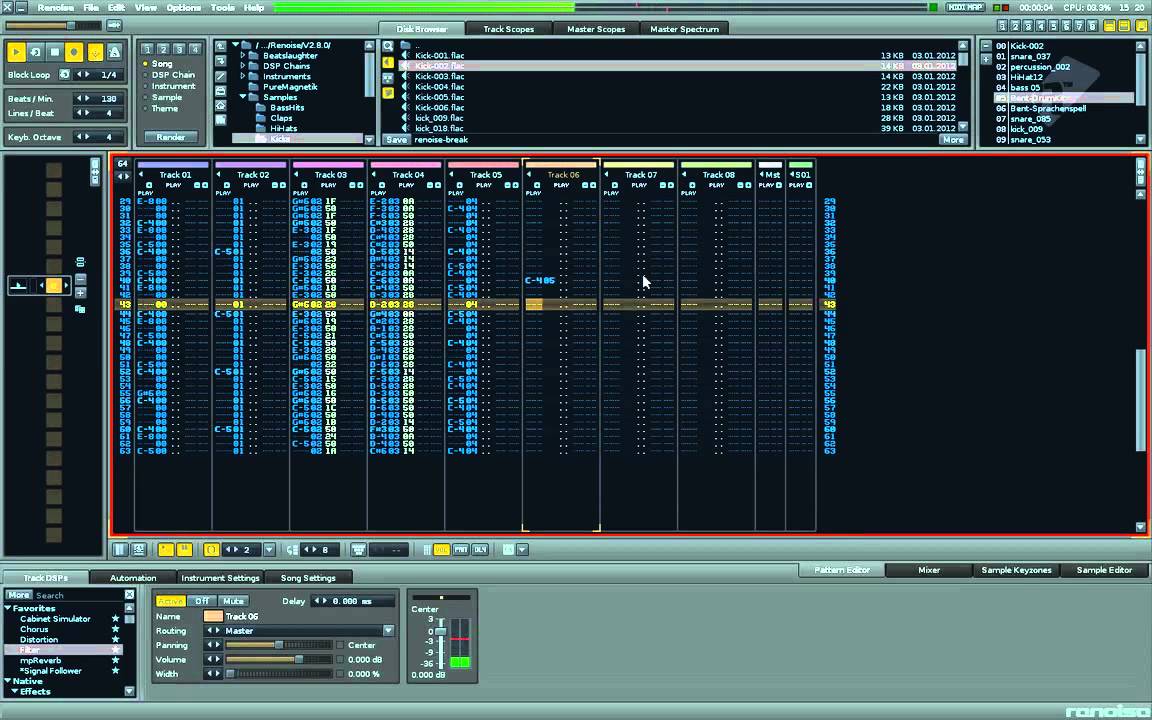This screenshot has width=1152, height=720.
Task: Toggle the metronome button
Action: point(115,53)
